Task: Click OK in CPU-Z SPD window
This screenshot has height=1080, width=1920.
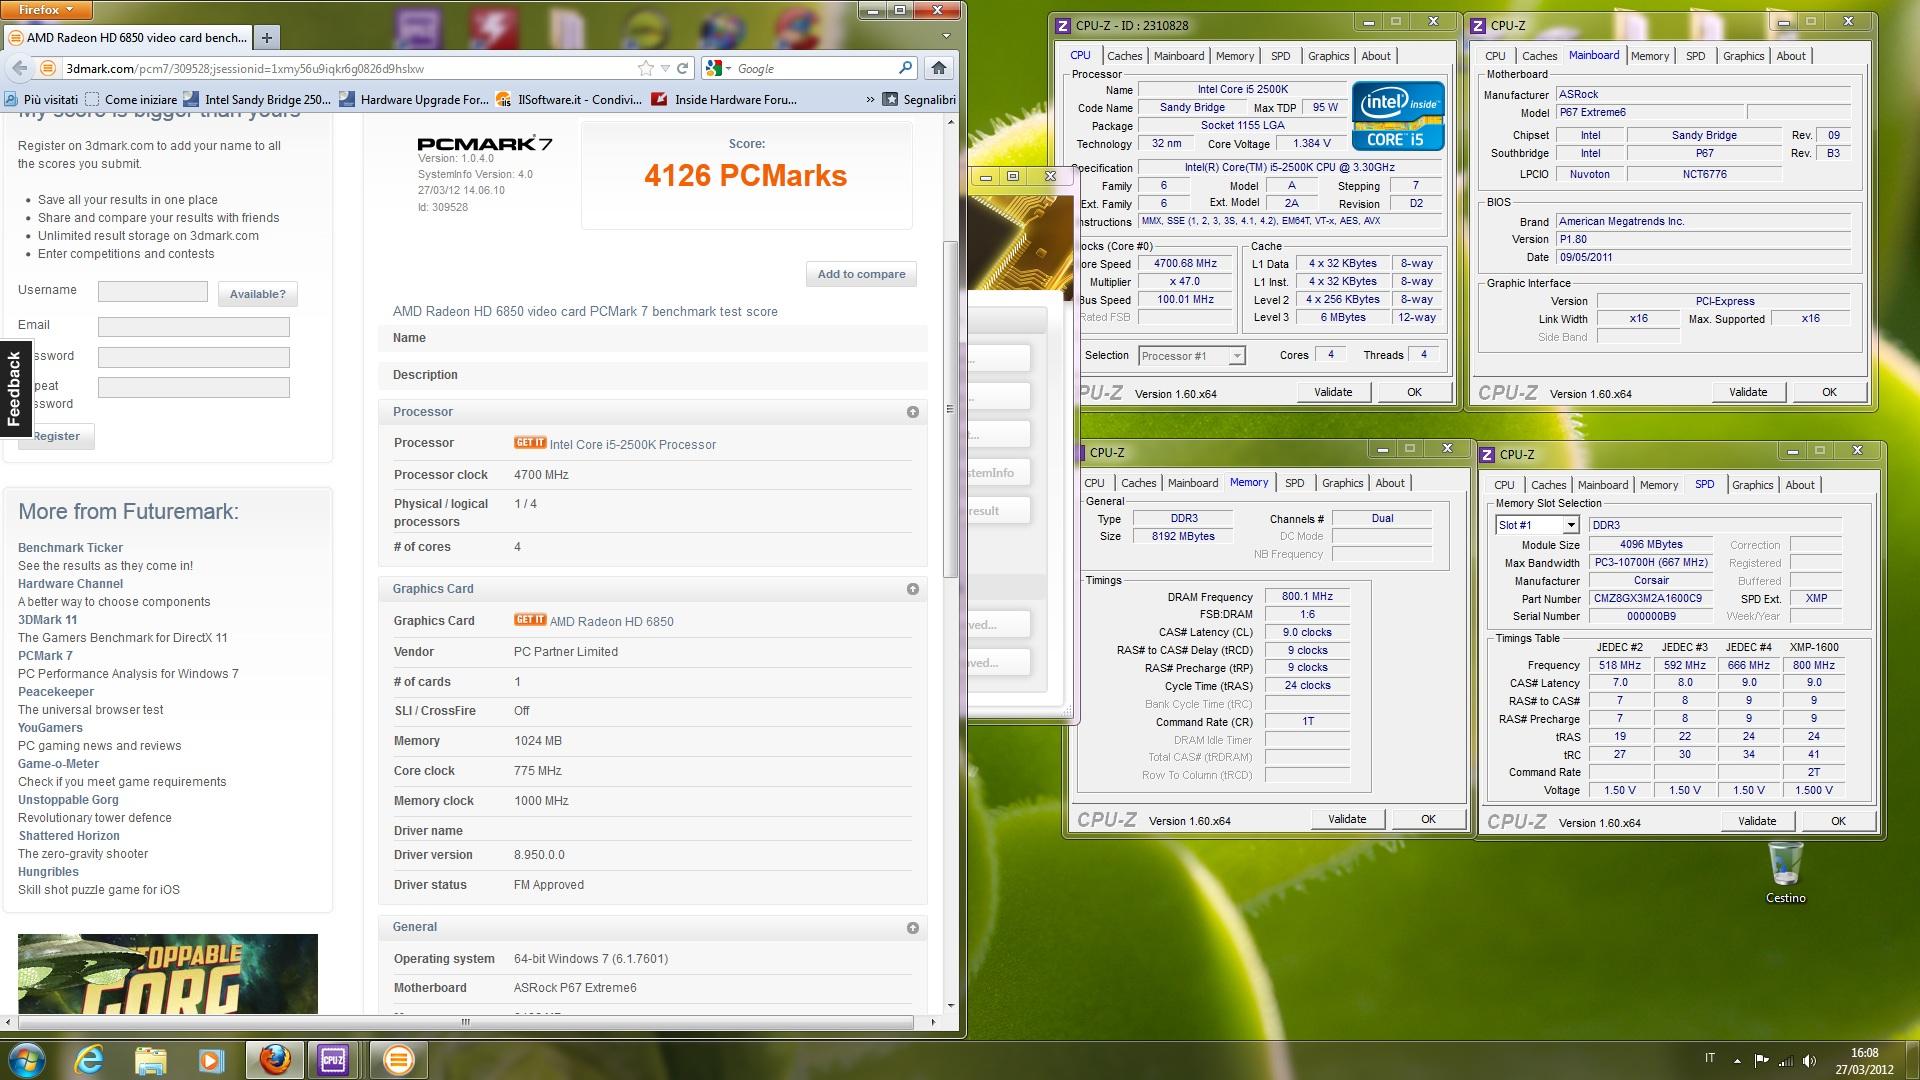Action: click(1837, 821)
